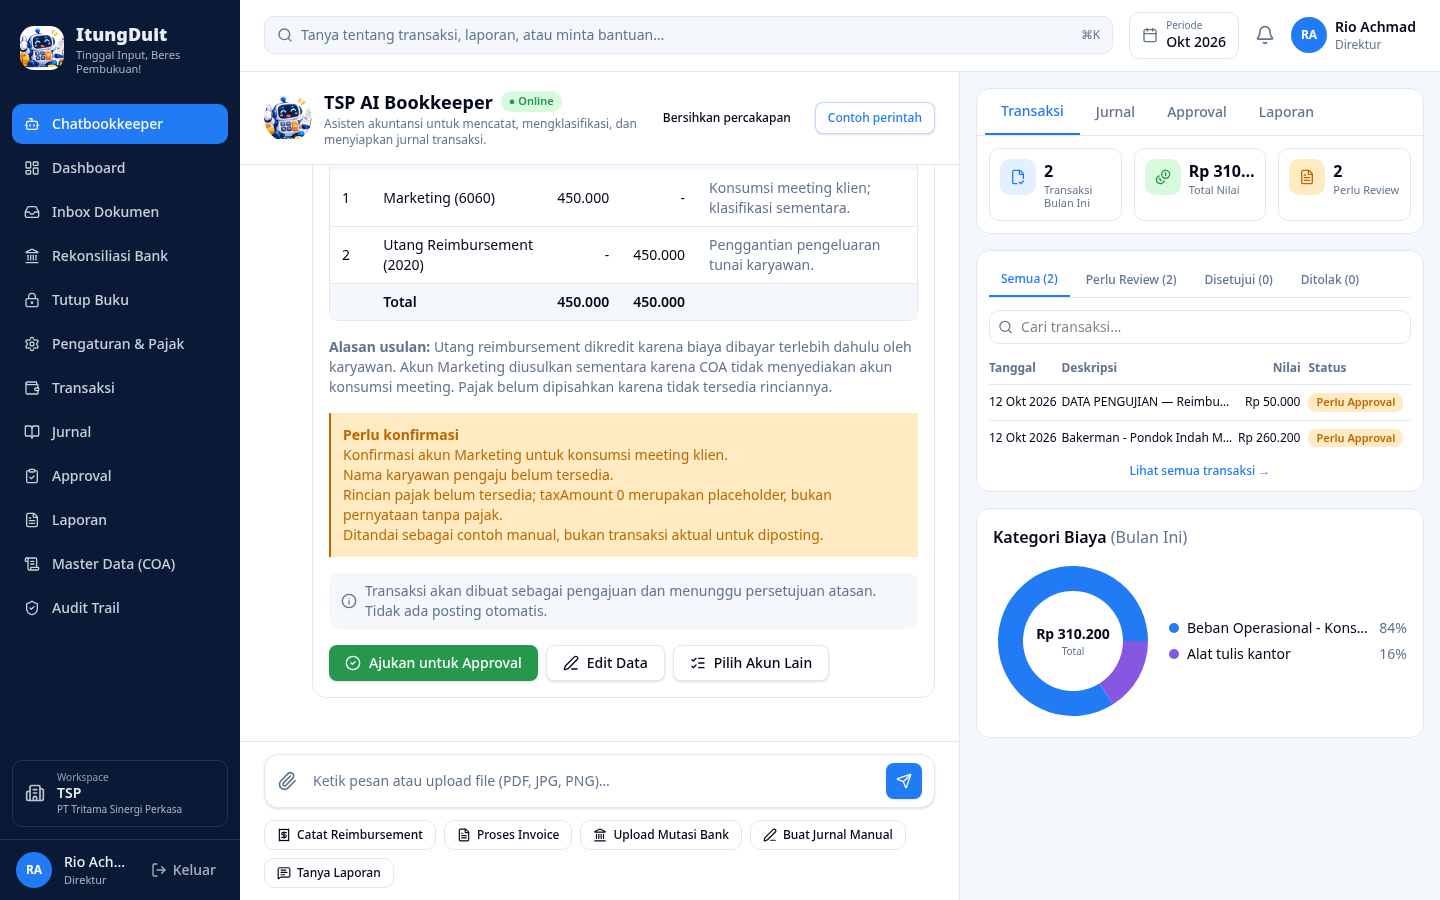Open Dashboard from the sidebar
Viewport: 1440px width, 900px height.
pyautogui.click(x=120, y=168)
